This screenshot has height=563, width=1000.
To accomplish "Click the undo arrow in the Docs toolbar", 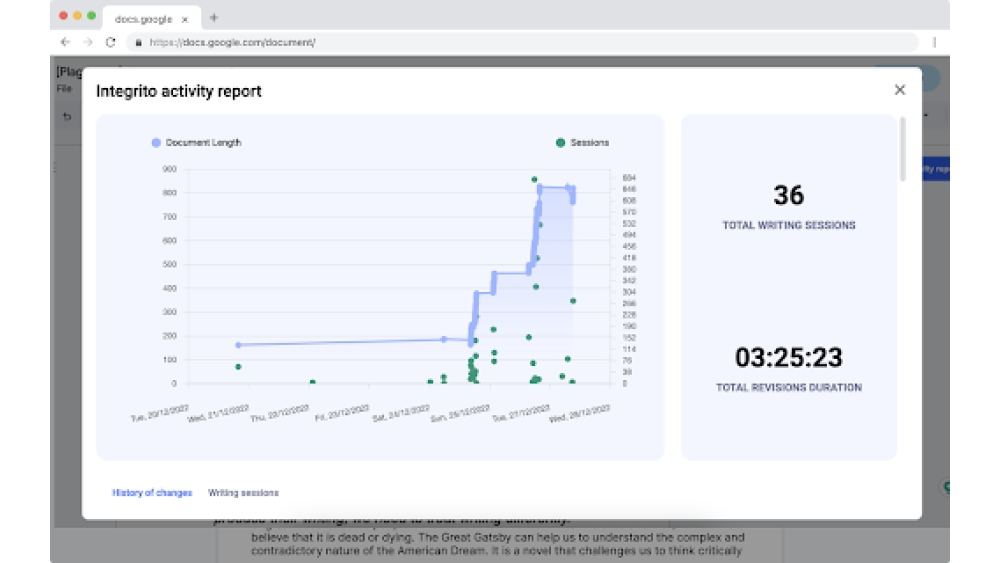I will click(x=67, y=117).
